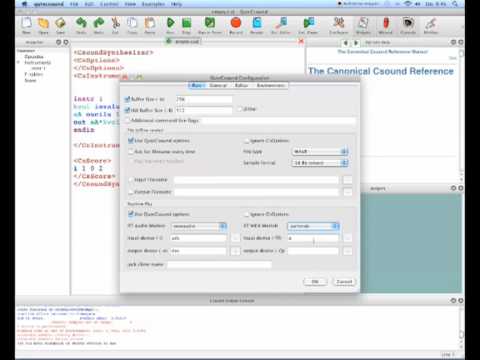The image size is (480, 360).
Task: Open the Sample format dropdown
Action: (320, 163)
